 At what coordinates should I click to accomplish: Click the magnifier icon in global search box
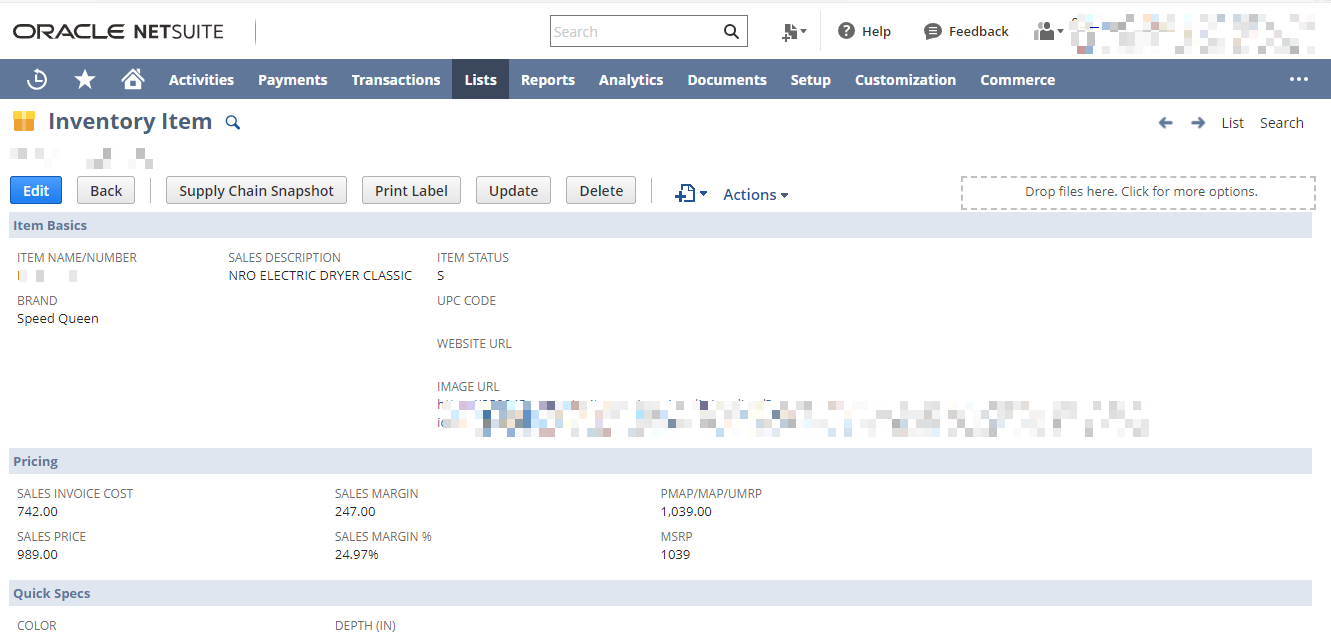point(732,31)
